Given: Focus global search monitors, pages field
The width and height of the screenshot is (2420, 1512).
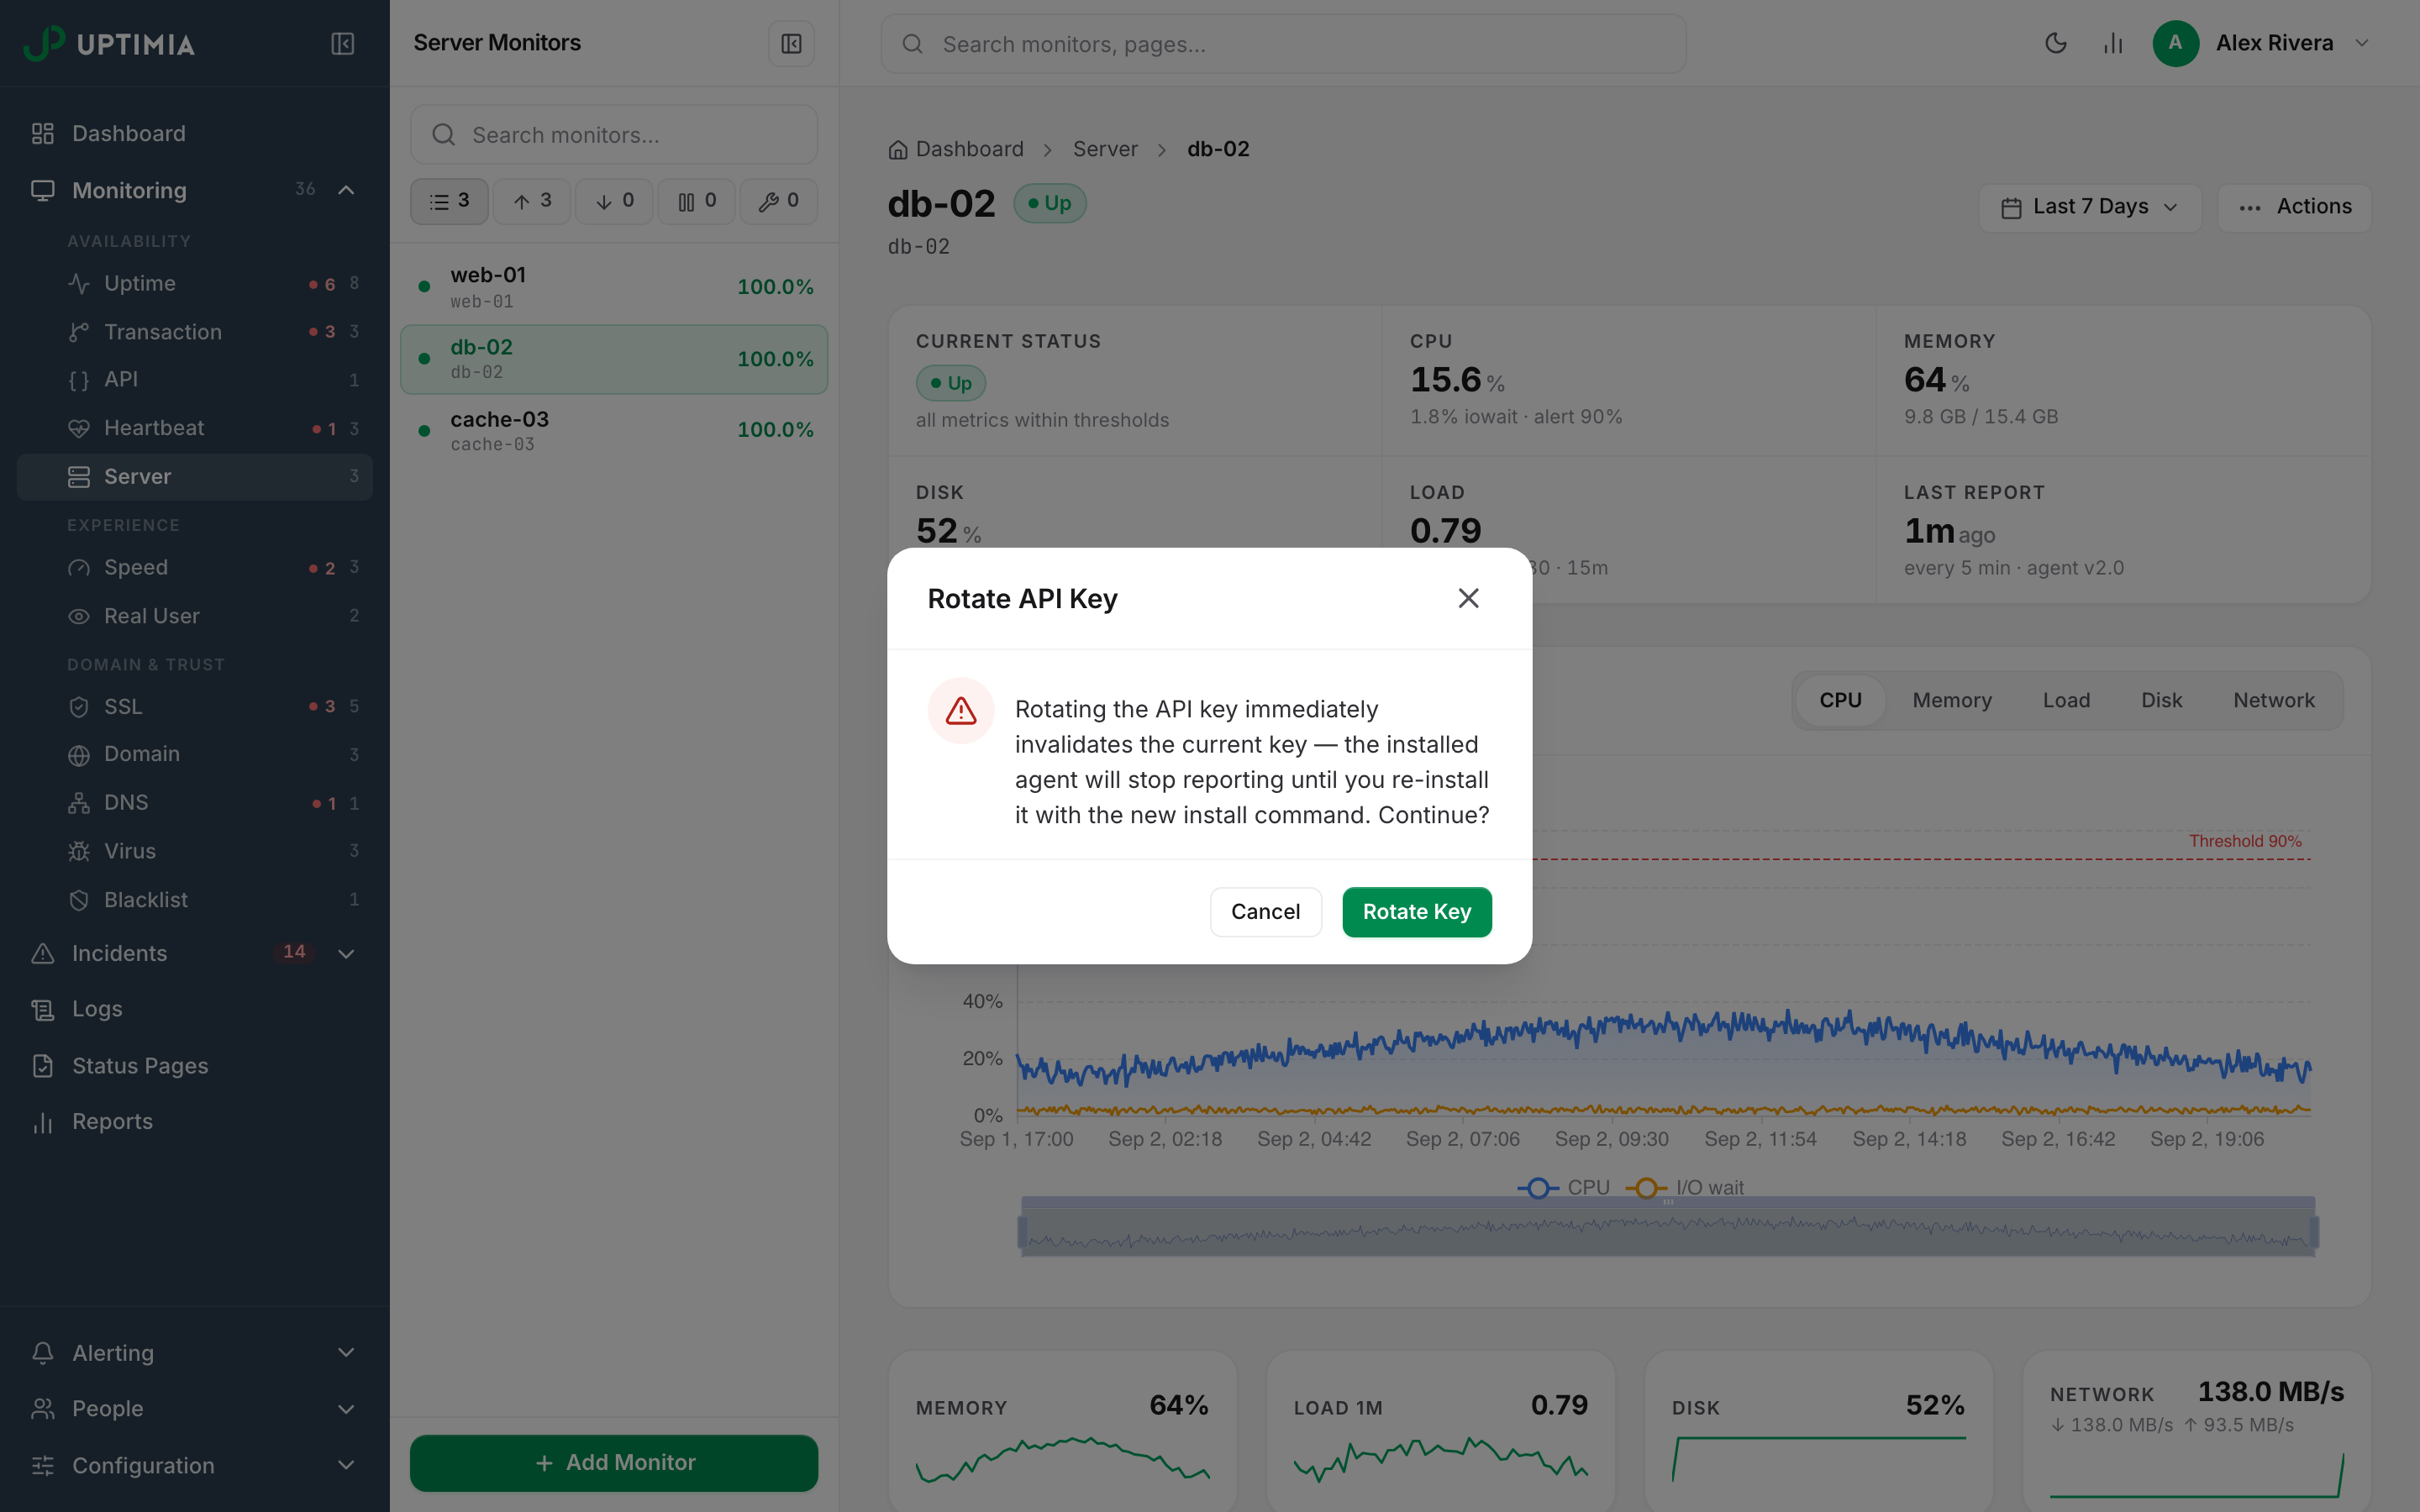Looking at the screenshot, I should [x=1283, y=44].
